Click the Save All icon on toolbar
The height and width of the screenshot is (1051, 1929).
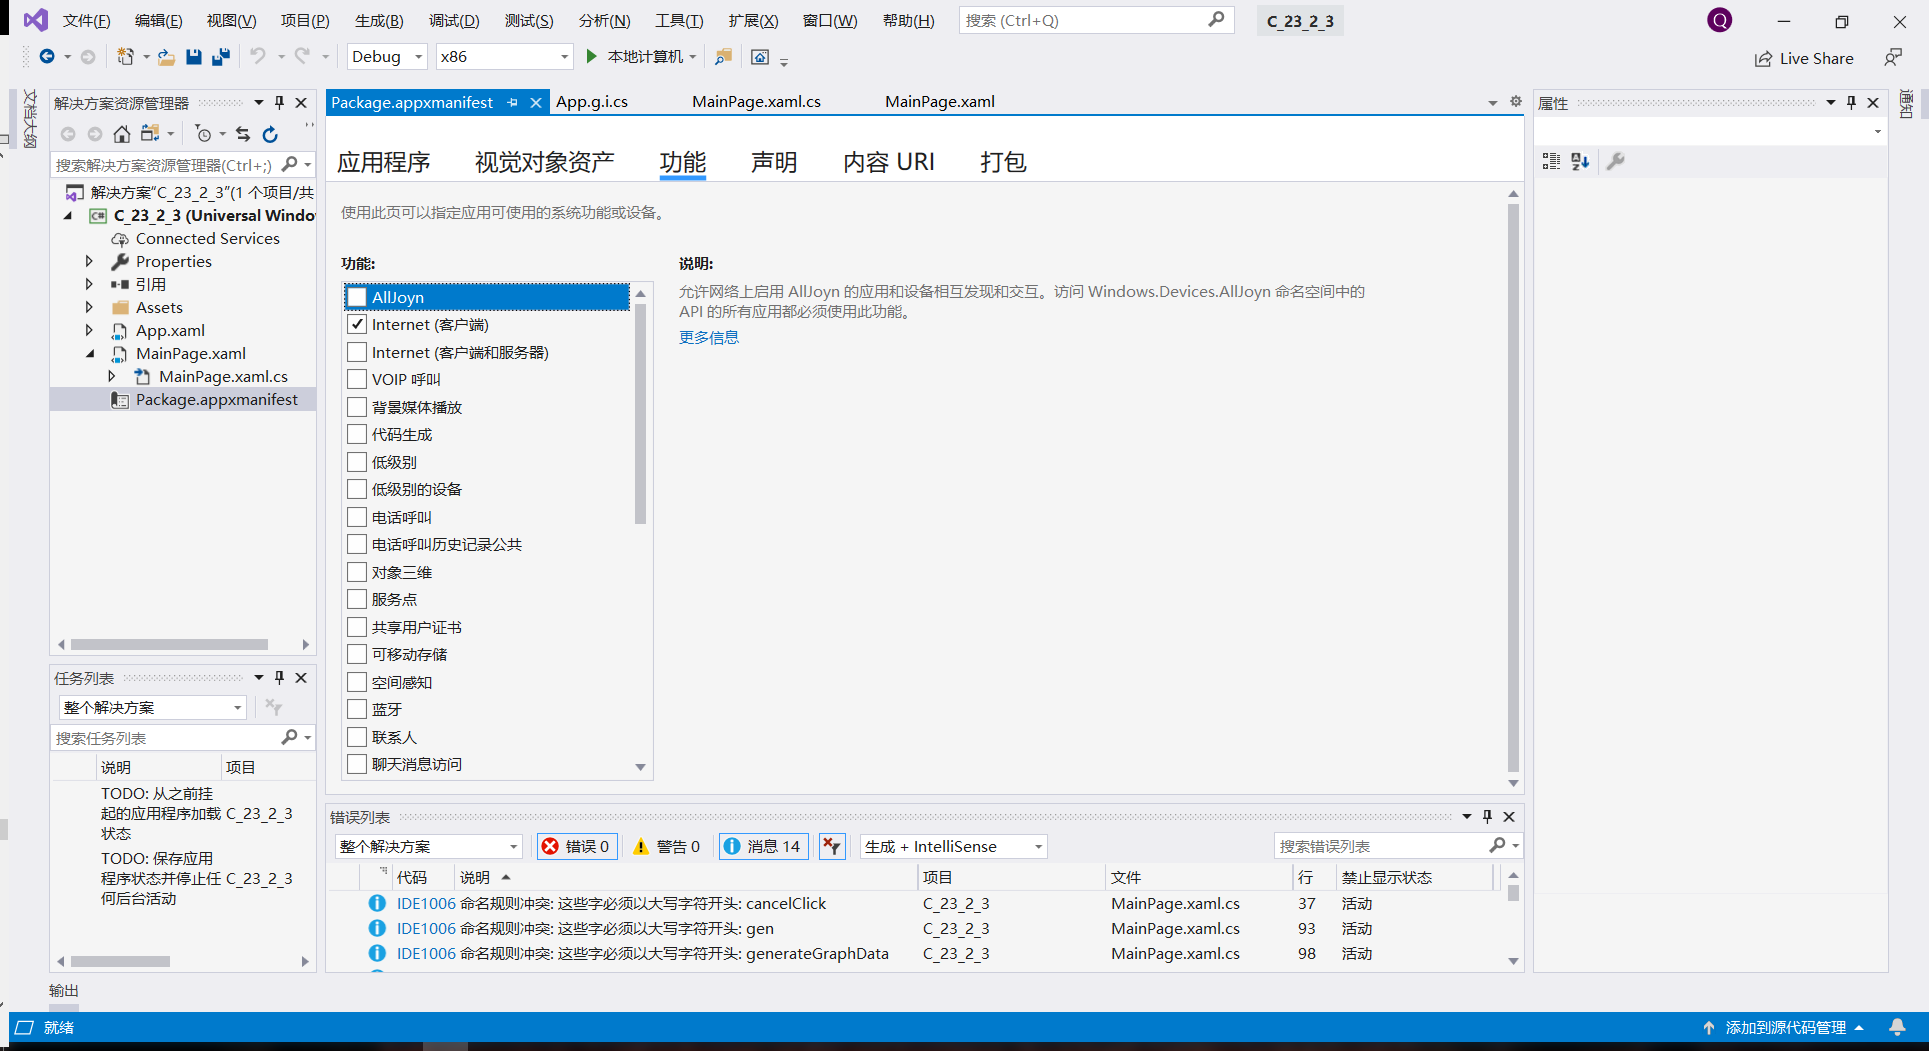click(220, 56)
